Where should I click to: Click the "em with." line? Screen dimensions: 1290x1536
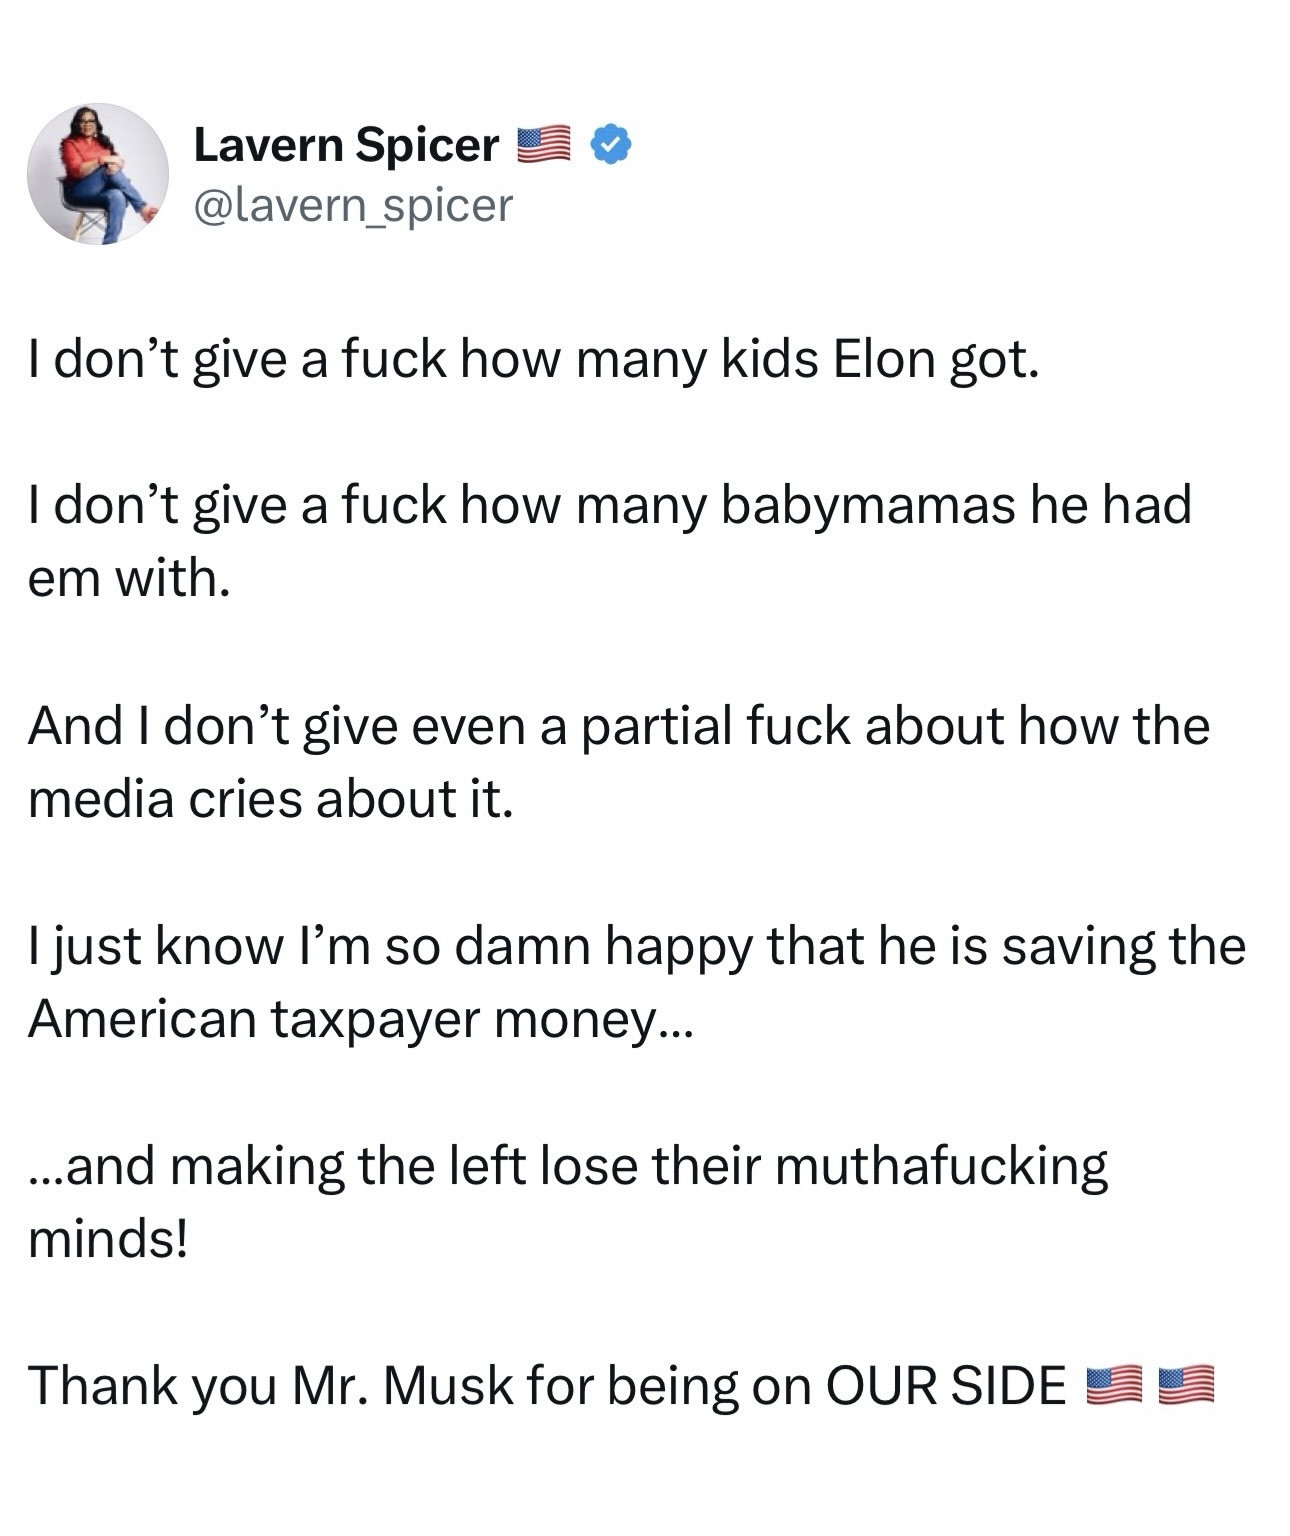129,578
